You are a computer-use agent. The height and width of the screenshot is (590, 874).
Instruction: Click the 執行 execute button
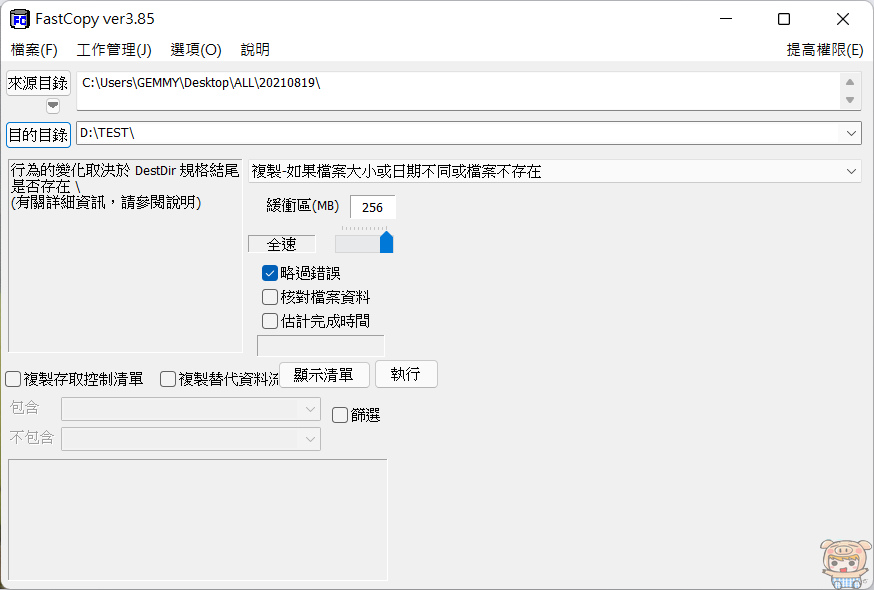pyautogui.click(x=406, y=374)
